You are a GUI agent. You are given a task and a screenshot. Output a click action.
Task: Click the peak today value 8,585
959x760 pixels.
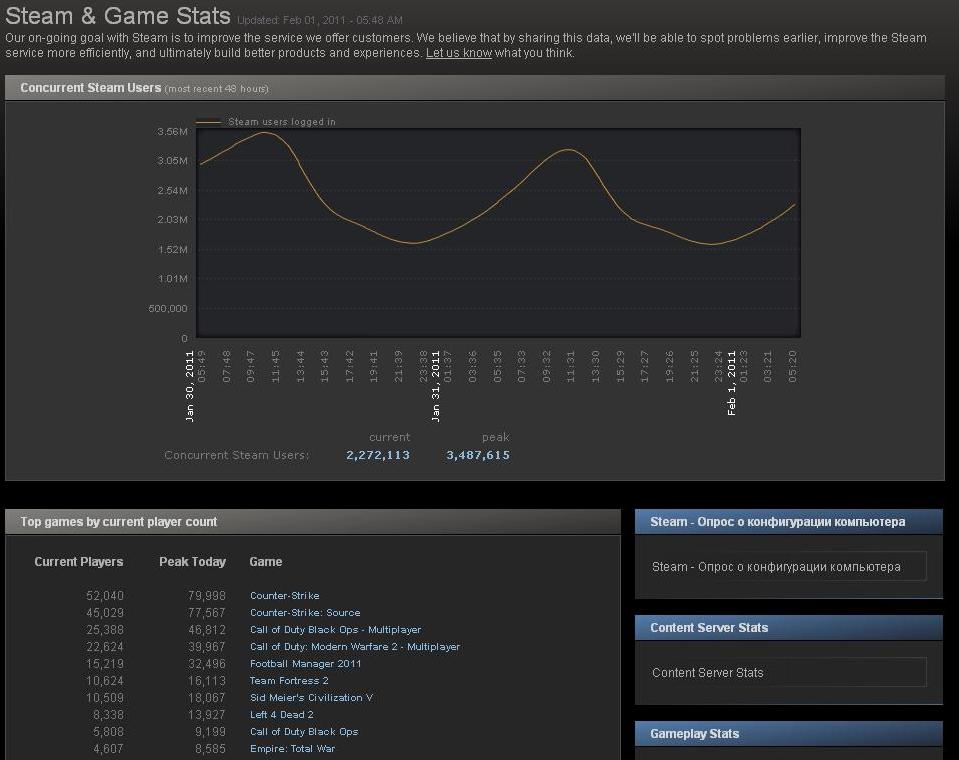[210, 749]
